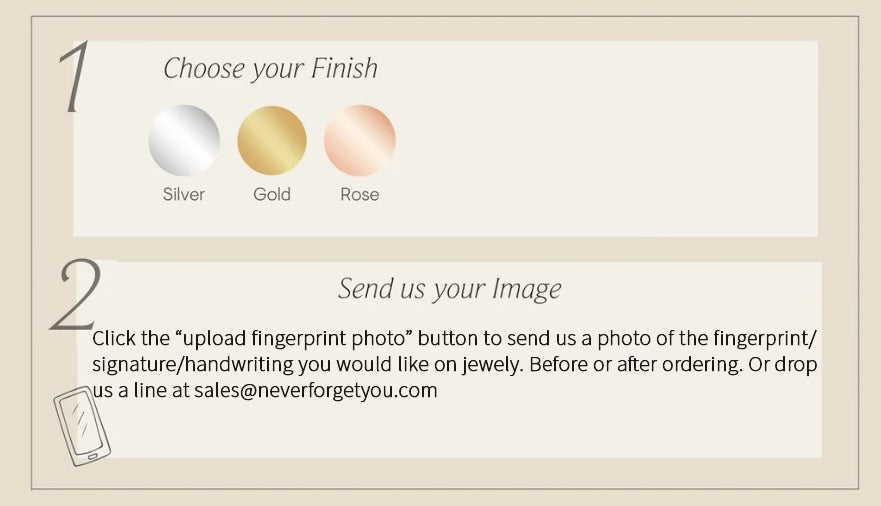Click the Send us your Image heading
The width and height of the screenshot is (881, 506).
coord(449,289)
